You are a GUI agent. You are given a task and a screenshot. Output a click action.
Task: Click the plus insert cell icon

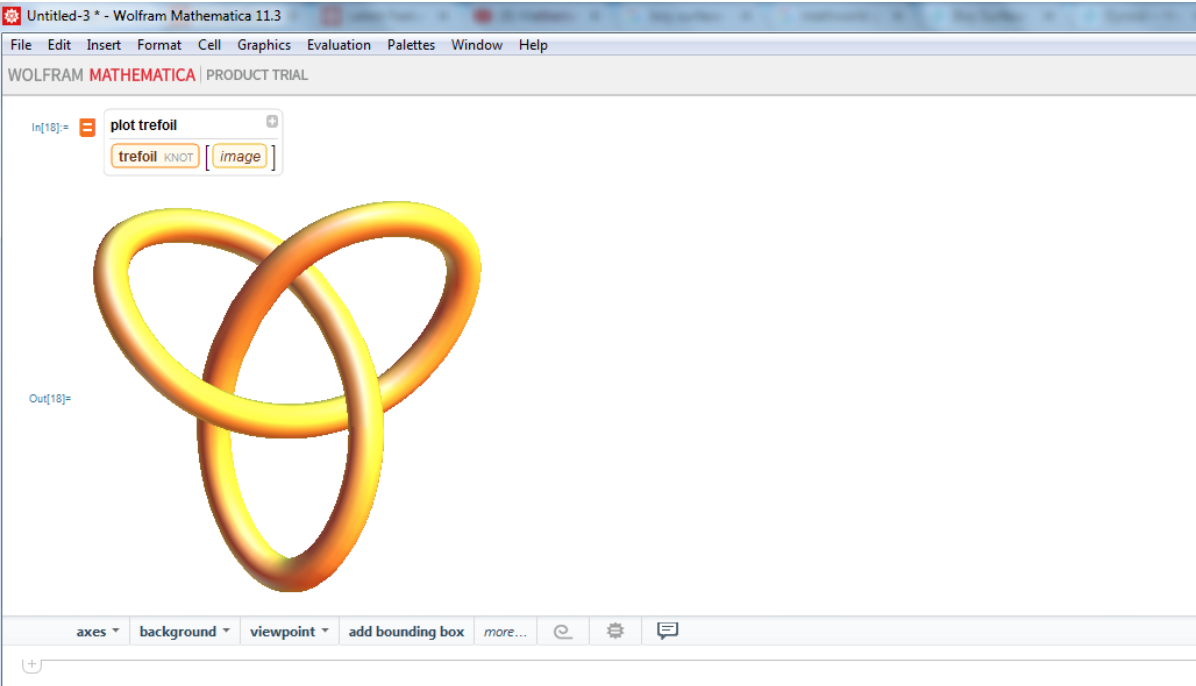(x=30, y=664)
